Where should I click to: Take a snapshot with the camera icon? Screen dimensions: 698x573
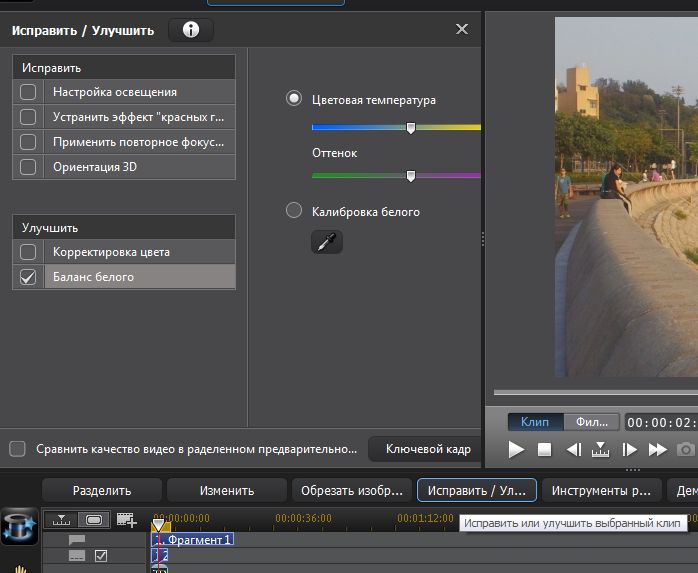pos(686,450)
